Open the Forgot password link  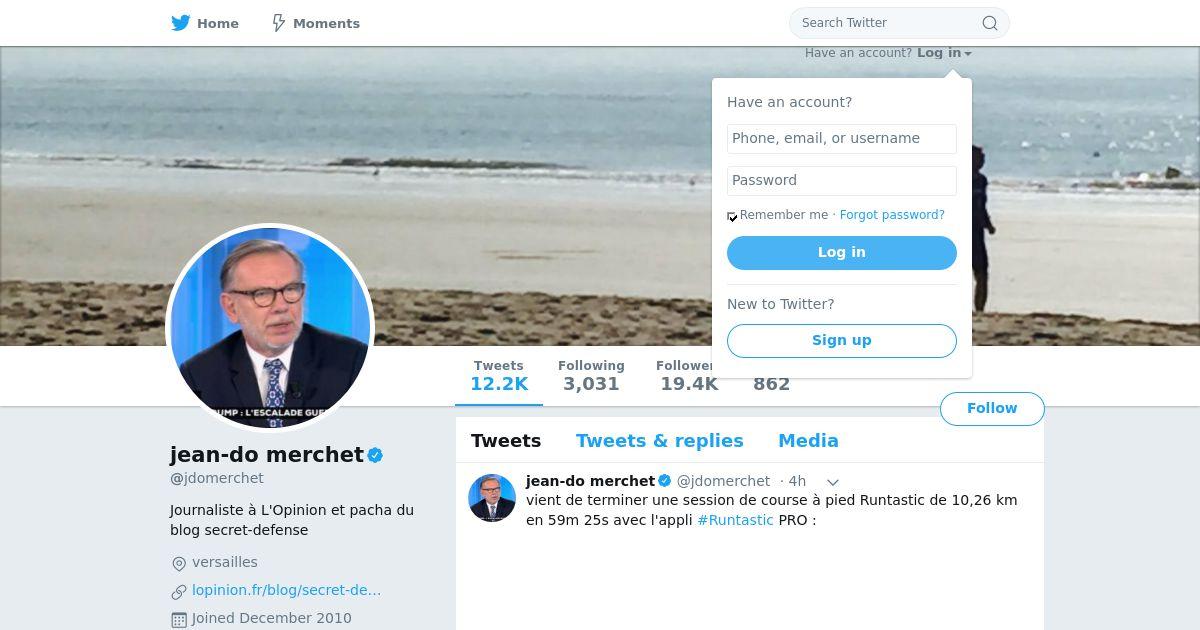(892, 215)
